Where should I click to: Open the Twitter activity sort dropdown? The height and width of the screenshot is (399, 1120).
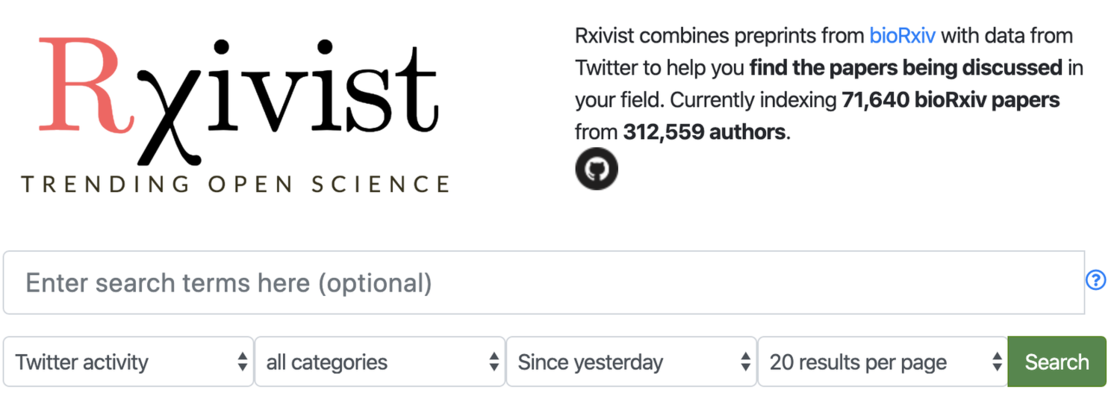pos(129,362)
